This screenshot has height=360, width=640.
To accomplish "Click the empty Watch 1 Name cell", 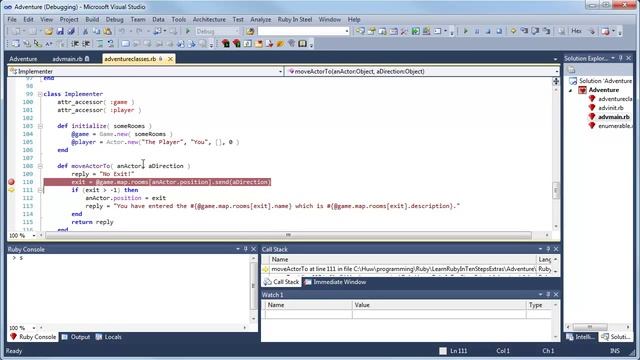I will pos(309,314).
